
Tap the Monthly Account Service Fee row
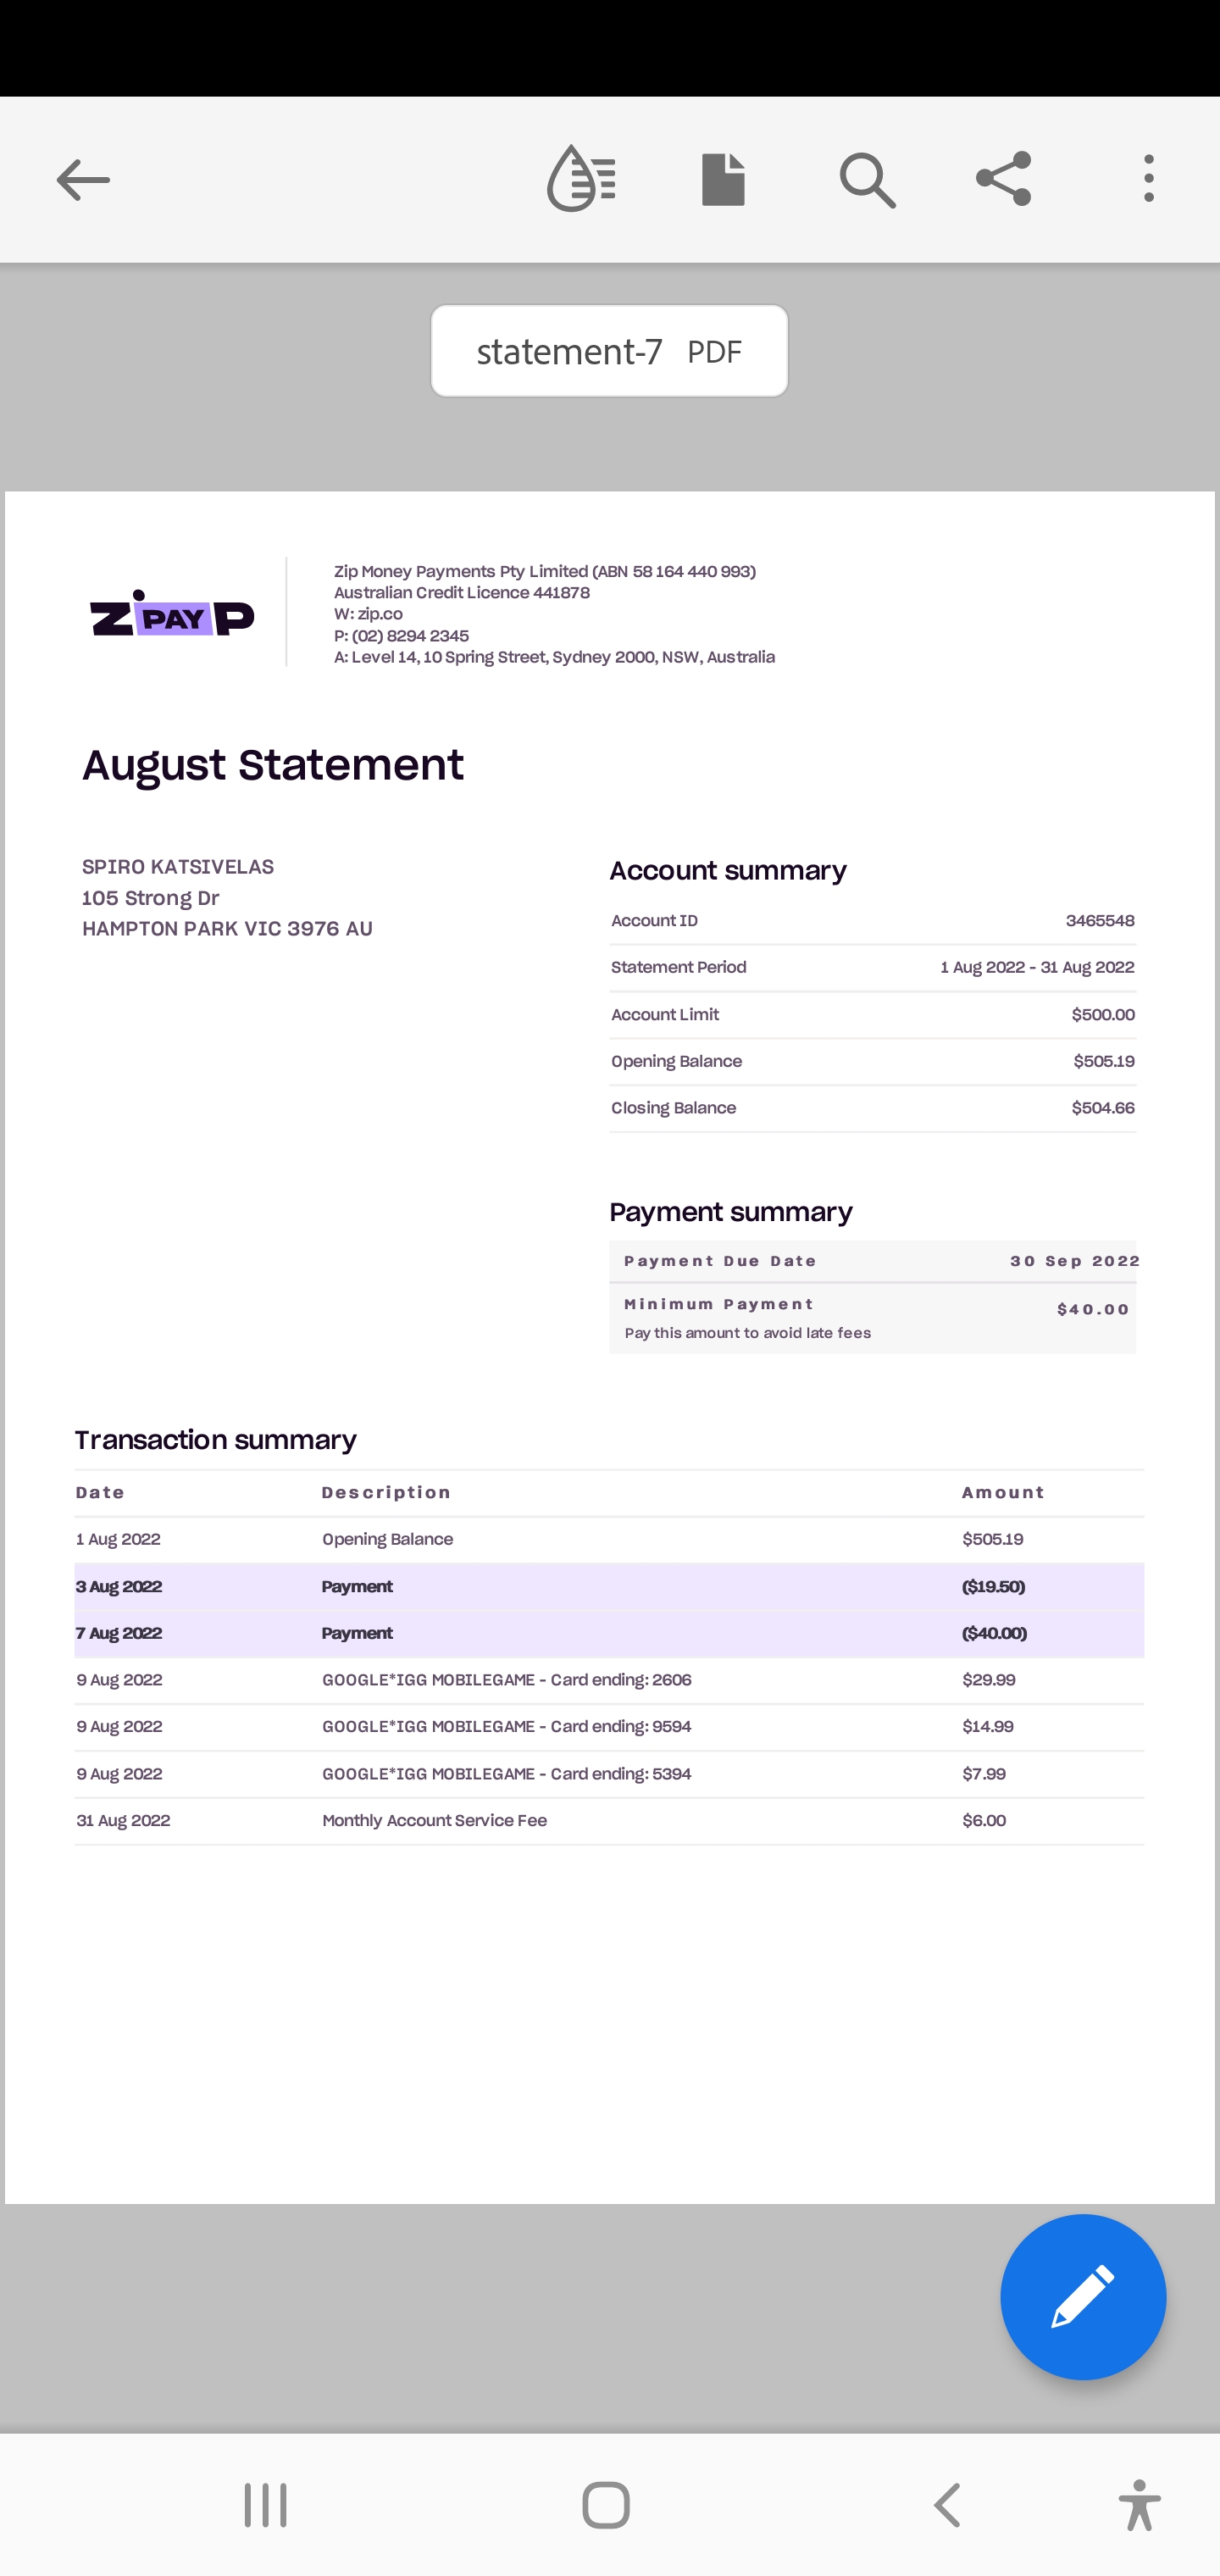click(x=608, y=1821)
